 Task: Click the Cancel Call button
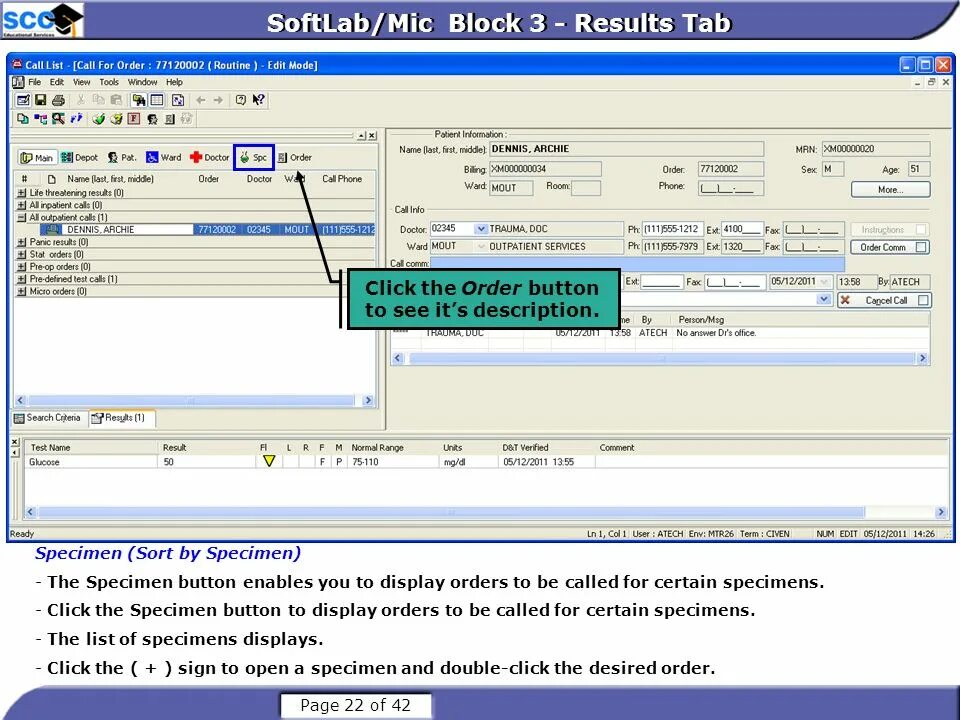(x=884, y=300)
